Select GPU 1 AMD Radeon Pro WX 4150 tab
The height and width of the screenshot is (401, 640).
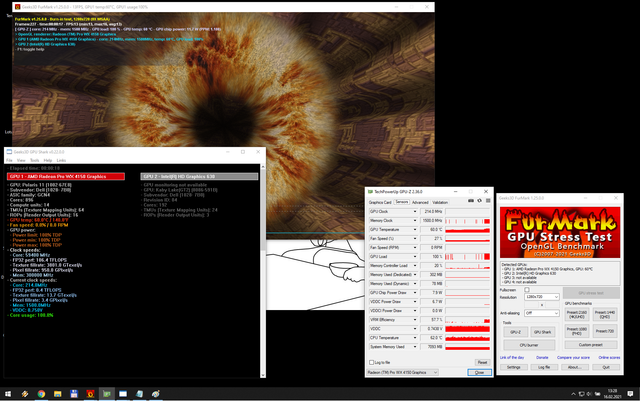point(66,176)
